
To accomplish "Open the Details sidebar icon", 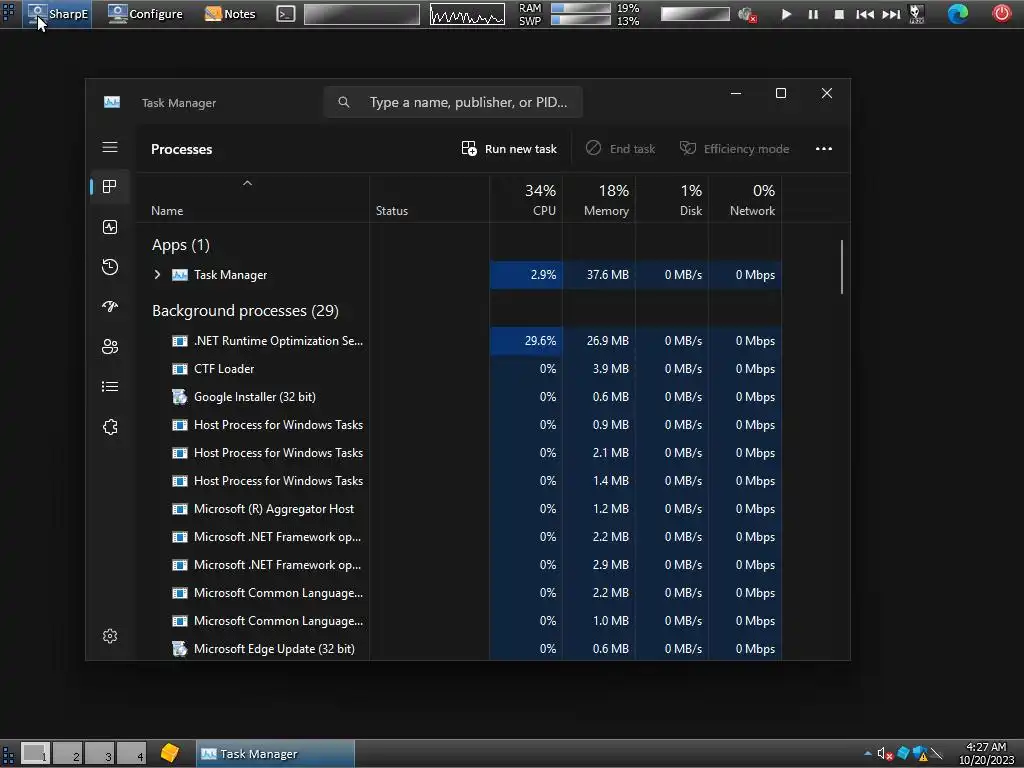I will click(x=110, y=387).
